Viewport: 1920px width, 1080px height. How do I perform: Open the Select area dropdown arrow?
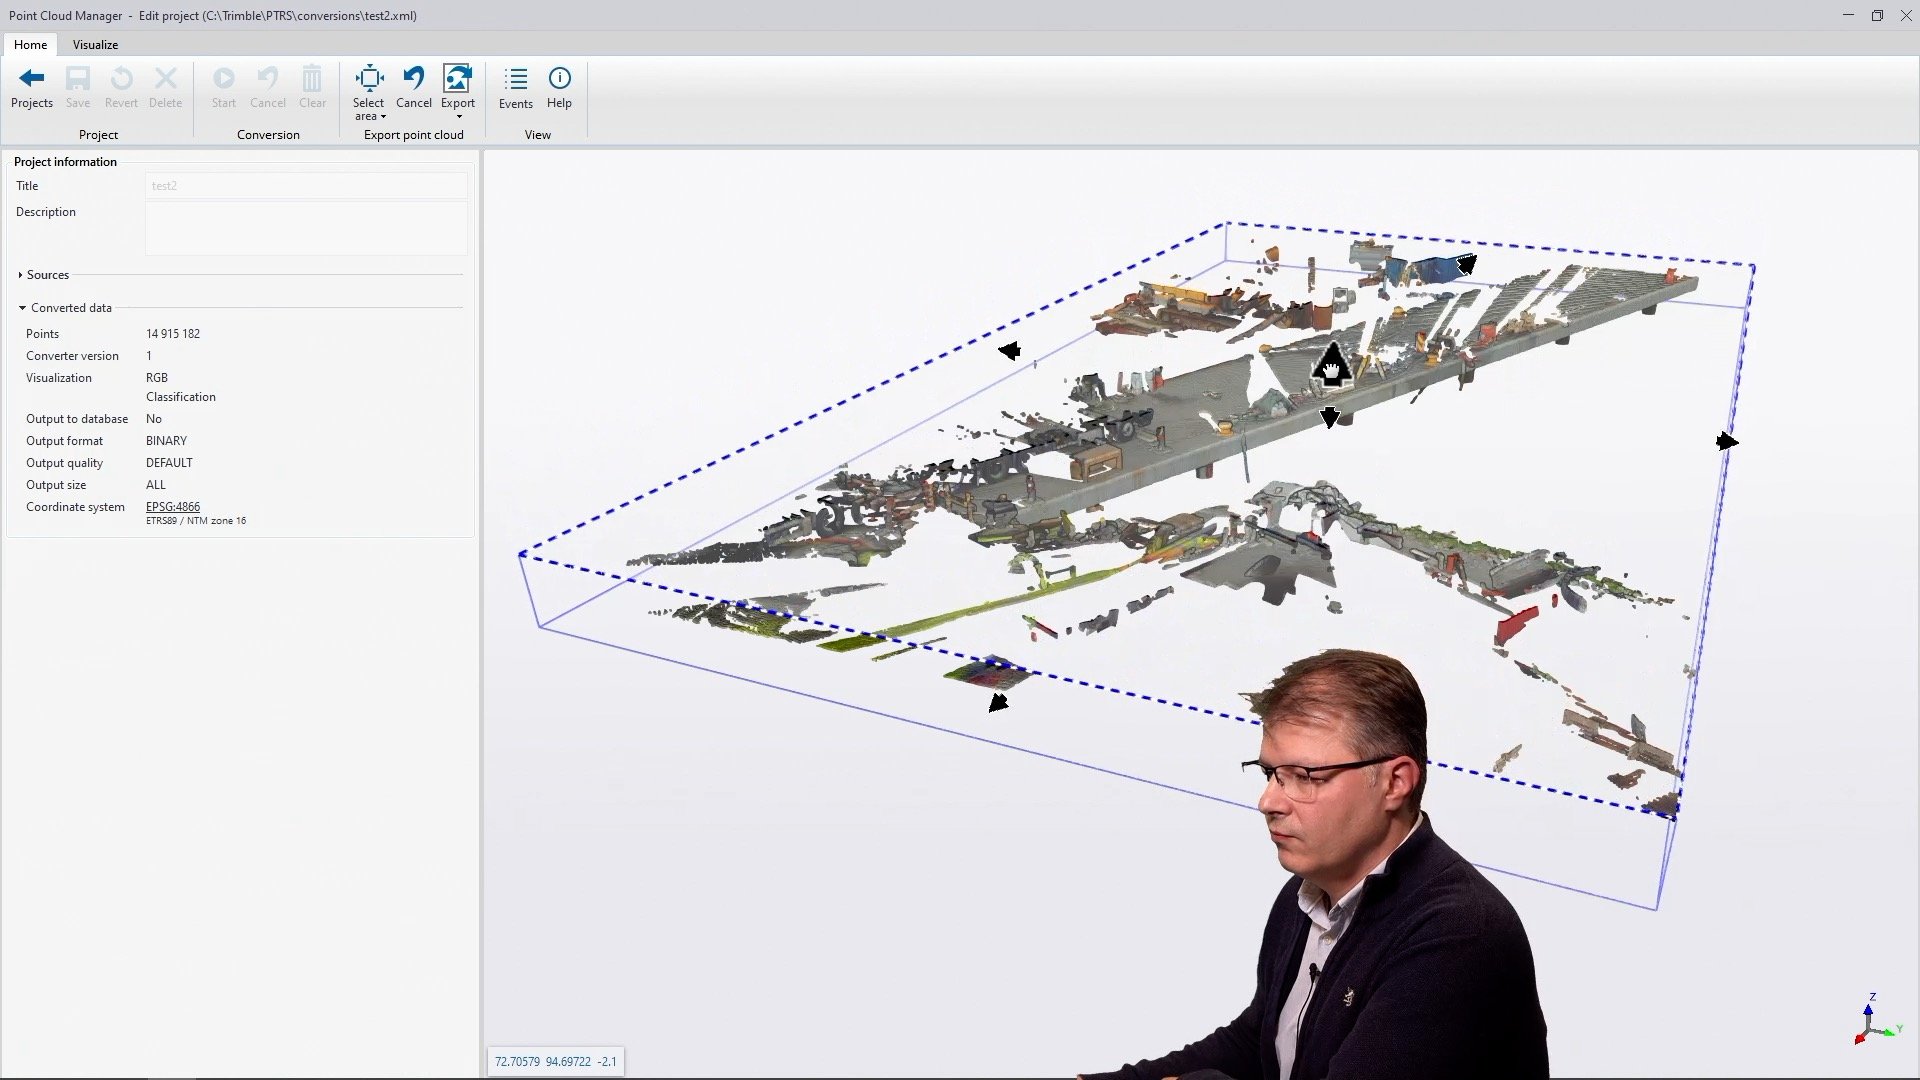click(x=381, y=116)
